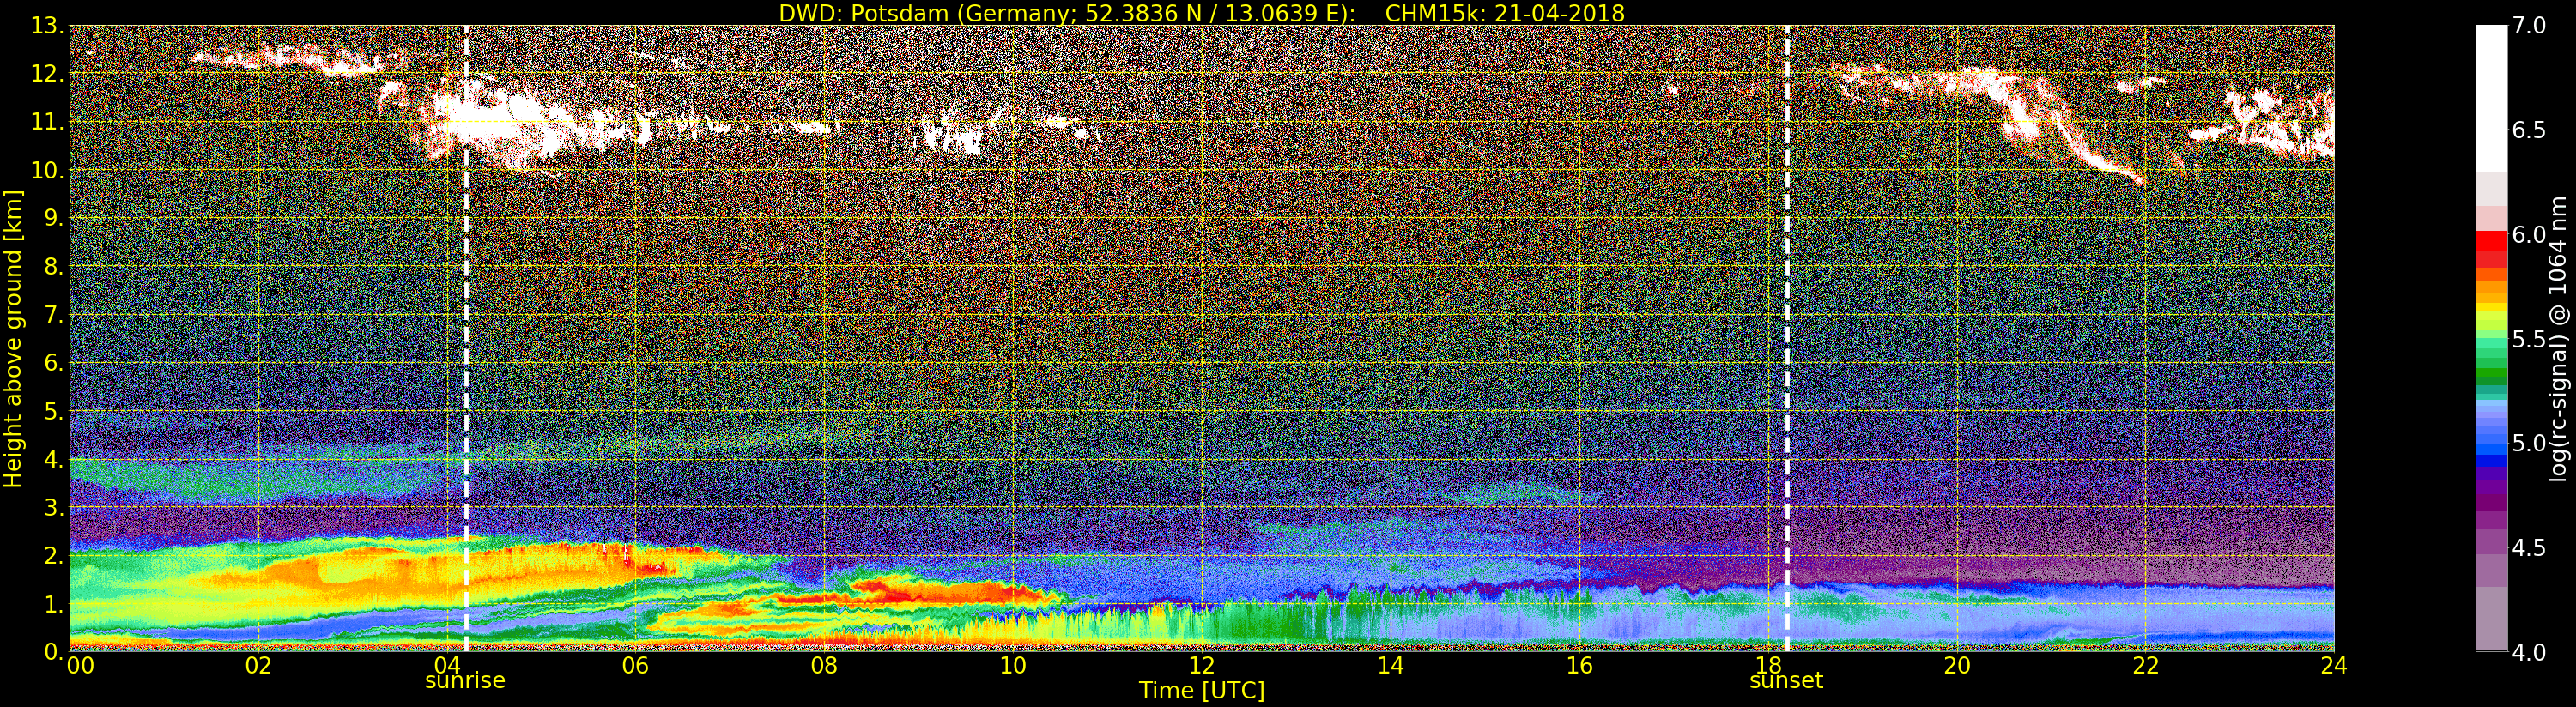The image size is (2576, 707).
Task: Click the height axis tick label '0.'
Action: [53, 652]
